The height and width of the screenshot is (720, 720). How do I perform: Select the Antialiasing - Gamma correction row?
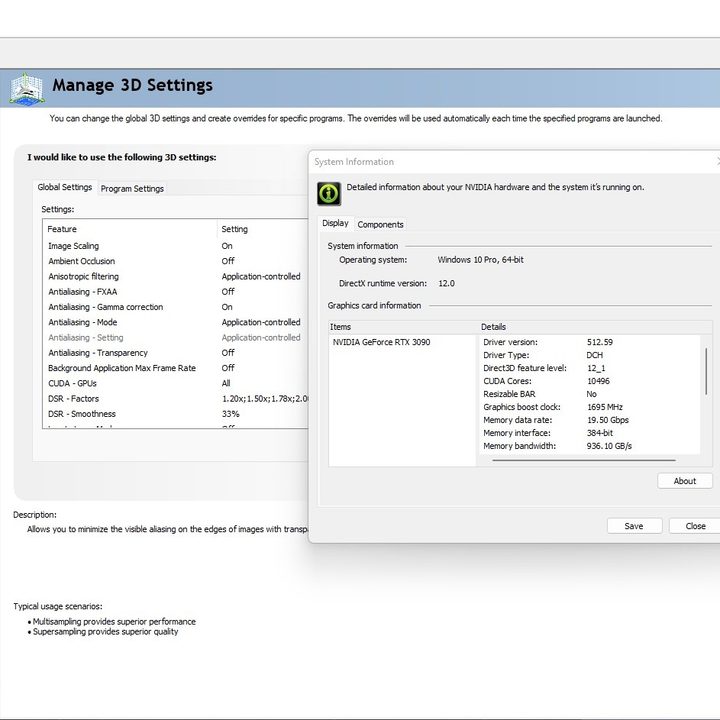click(x=176, y=307)
